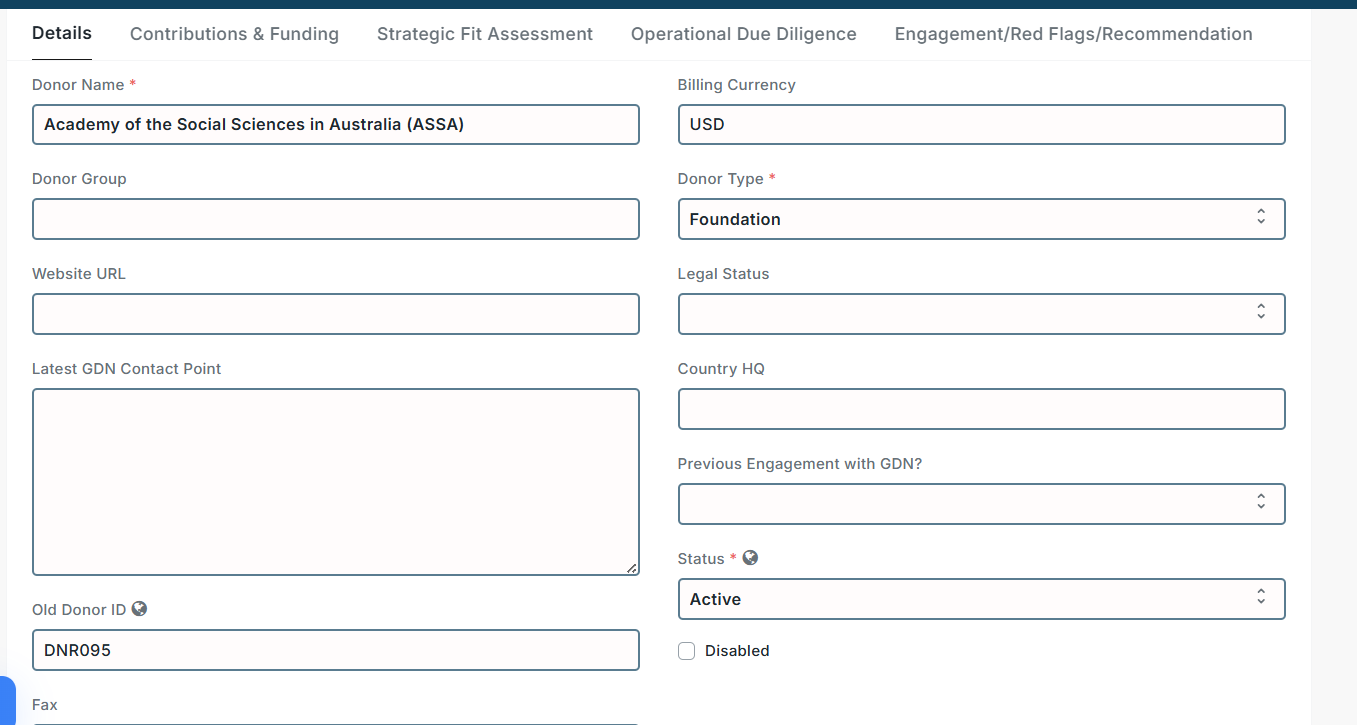1357x725 pixels.
Task: Change the Status dropdown showing Active
Action: [980, 599]
